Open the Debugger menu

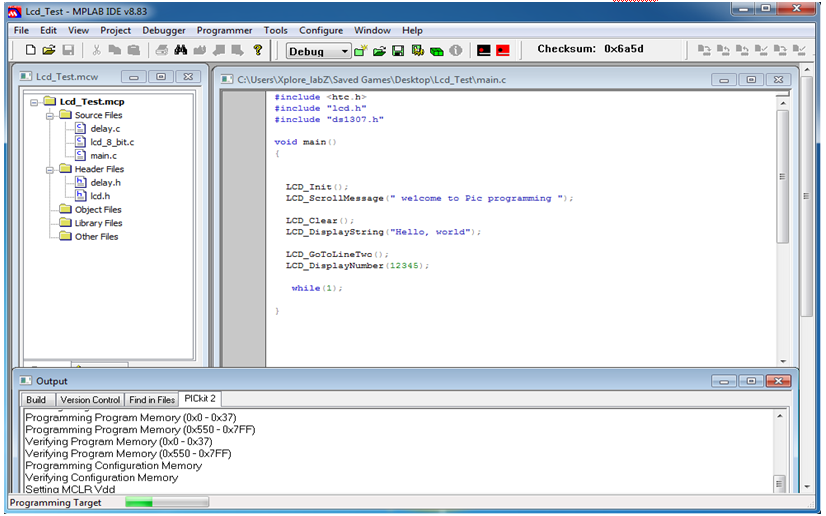click(x=164, y=31)
